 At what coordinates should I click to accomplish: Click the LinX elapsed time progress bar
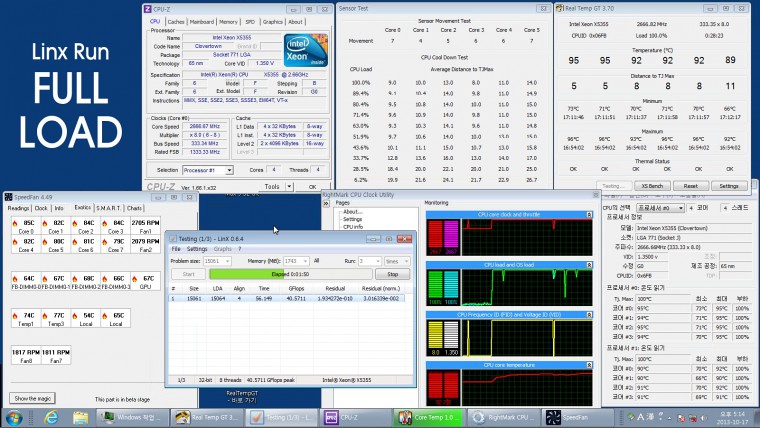(x=290, y=274)
